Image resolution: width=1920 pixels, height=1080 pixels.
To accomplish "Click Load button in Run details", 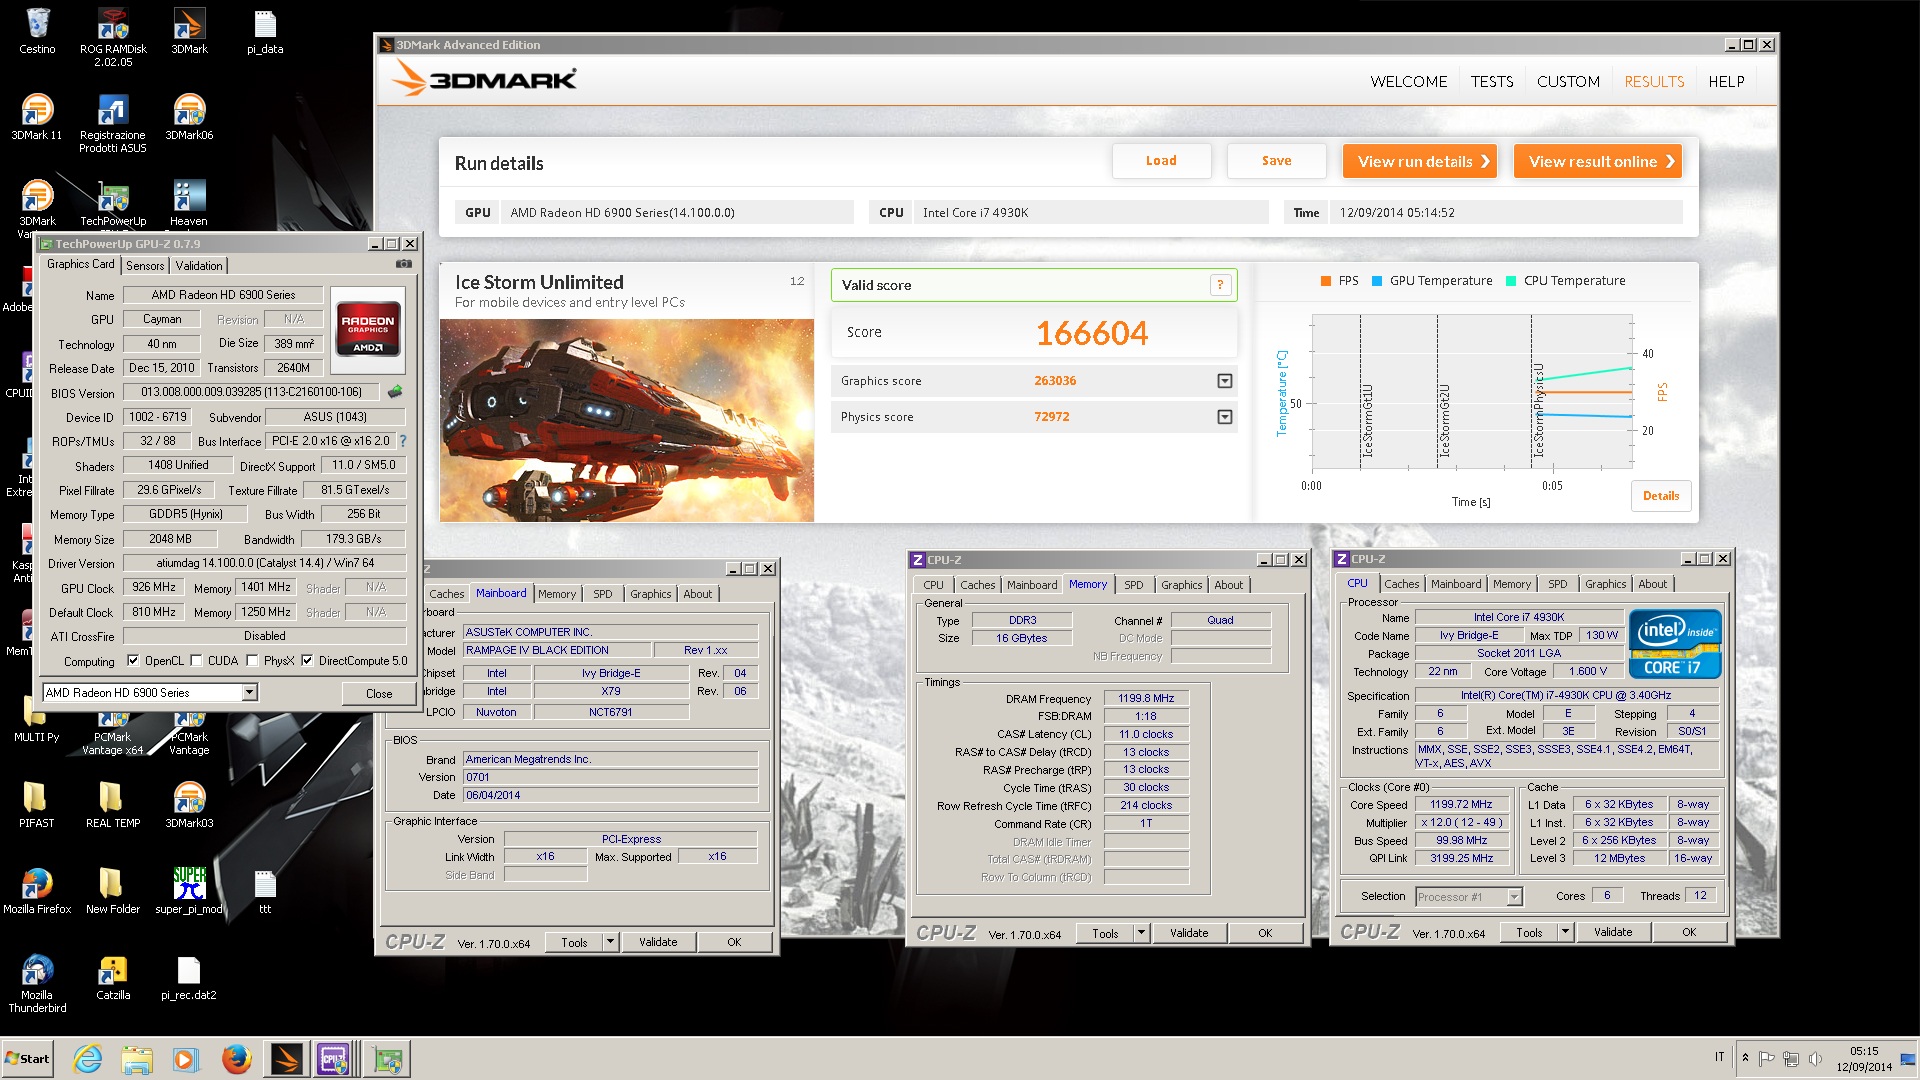I will pos(1161,161).
